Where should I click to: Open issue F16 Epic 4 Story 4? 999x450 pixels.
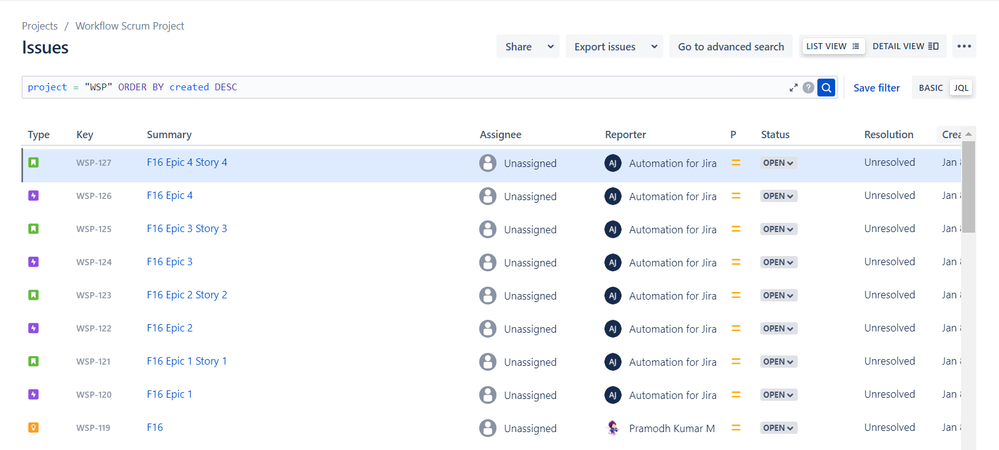point(187,162)
